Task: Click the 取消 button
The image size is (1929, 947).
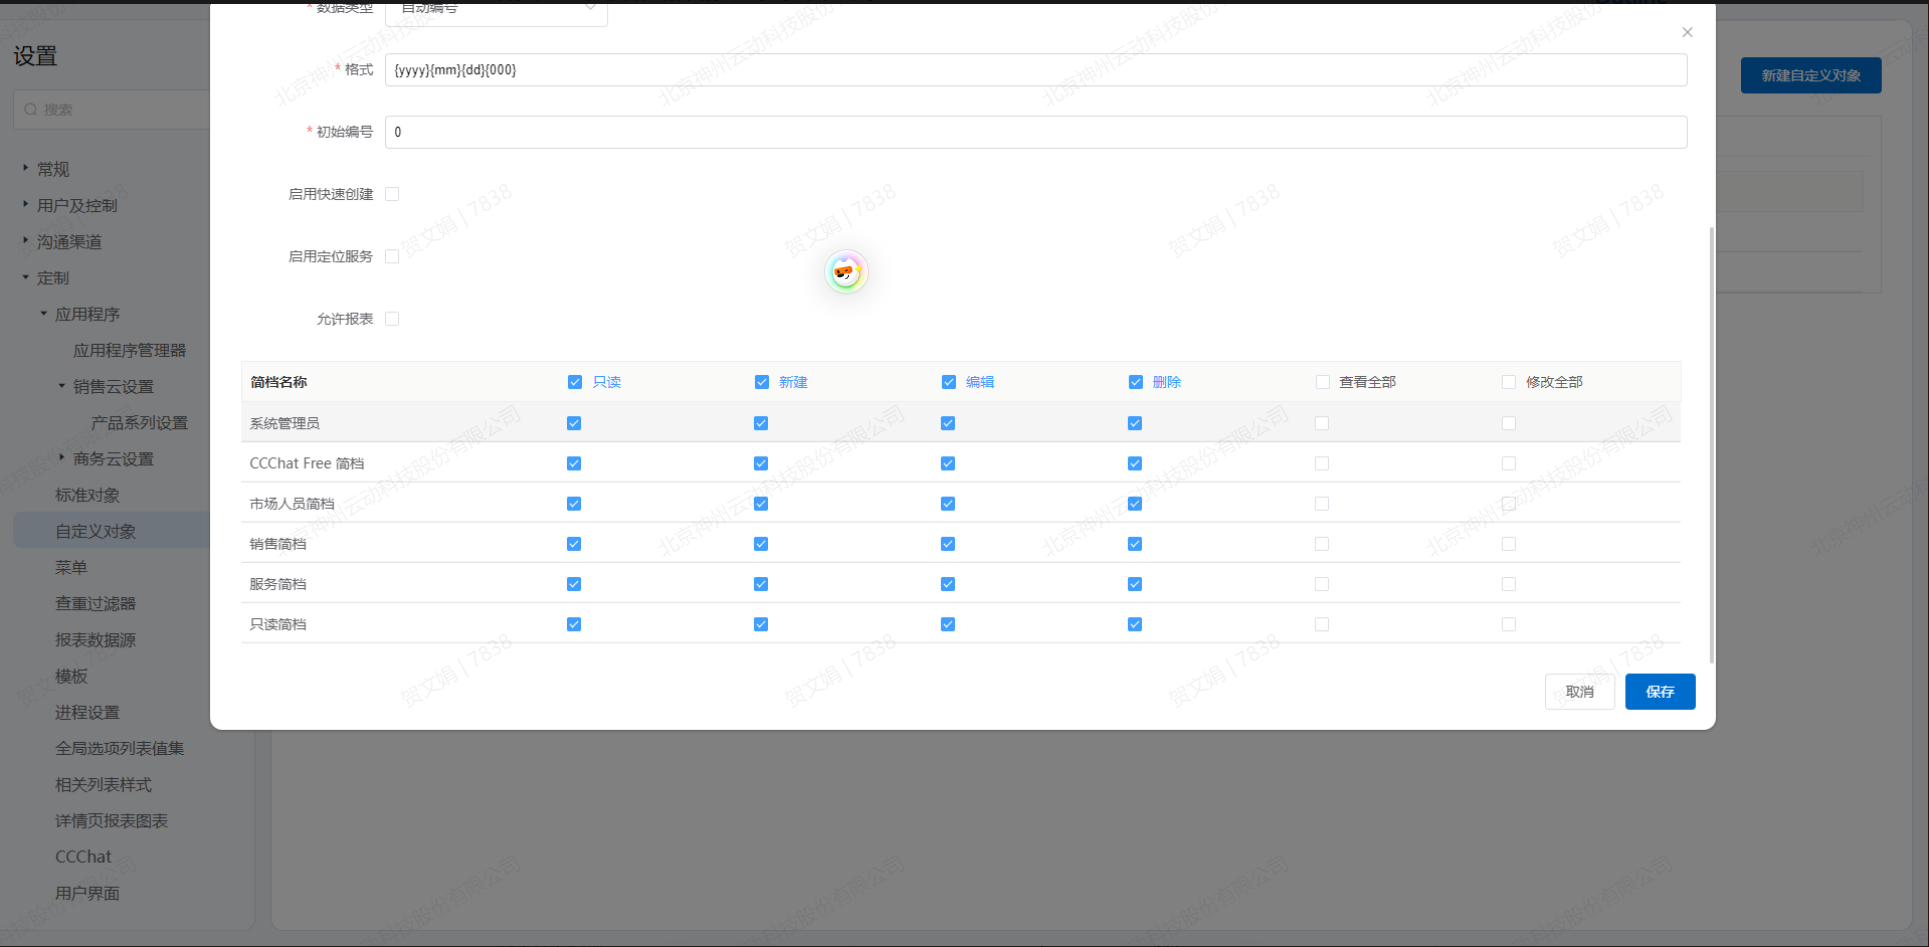Action: pyautogui.click(x=1579, y=691)
